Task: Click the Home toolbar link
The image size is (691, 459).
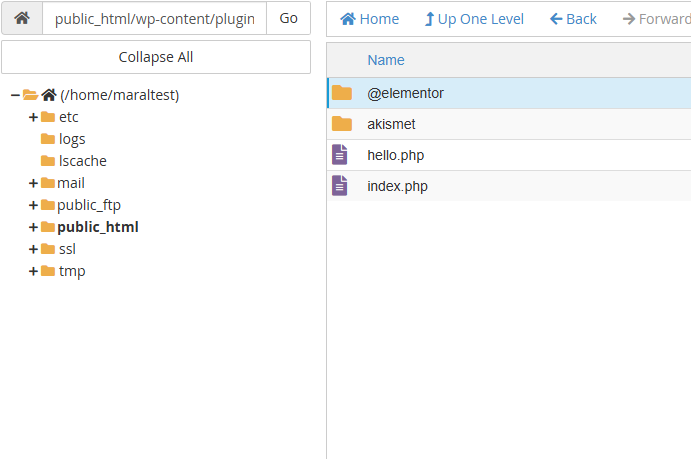Action: pyautogui.click(x=369, y=19)
